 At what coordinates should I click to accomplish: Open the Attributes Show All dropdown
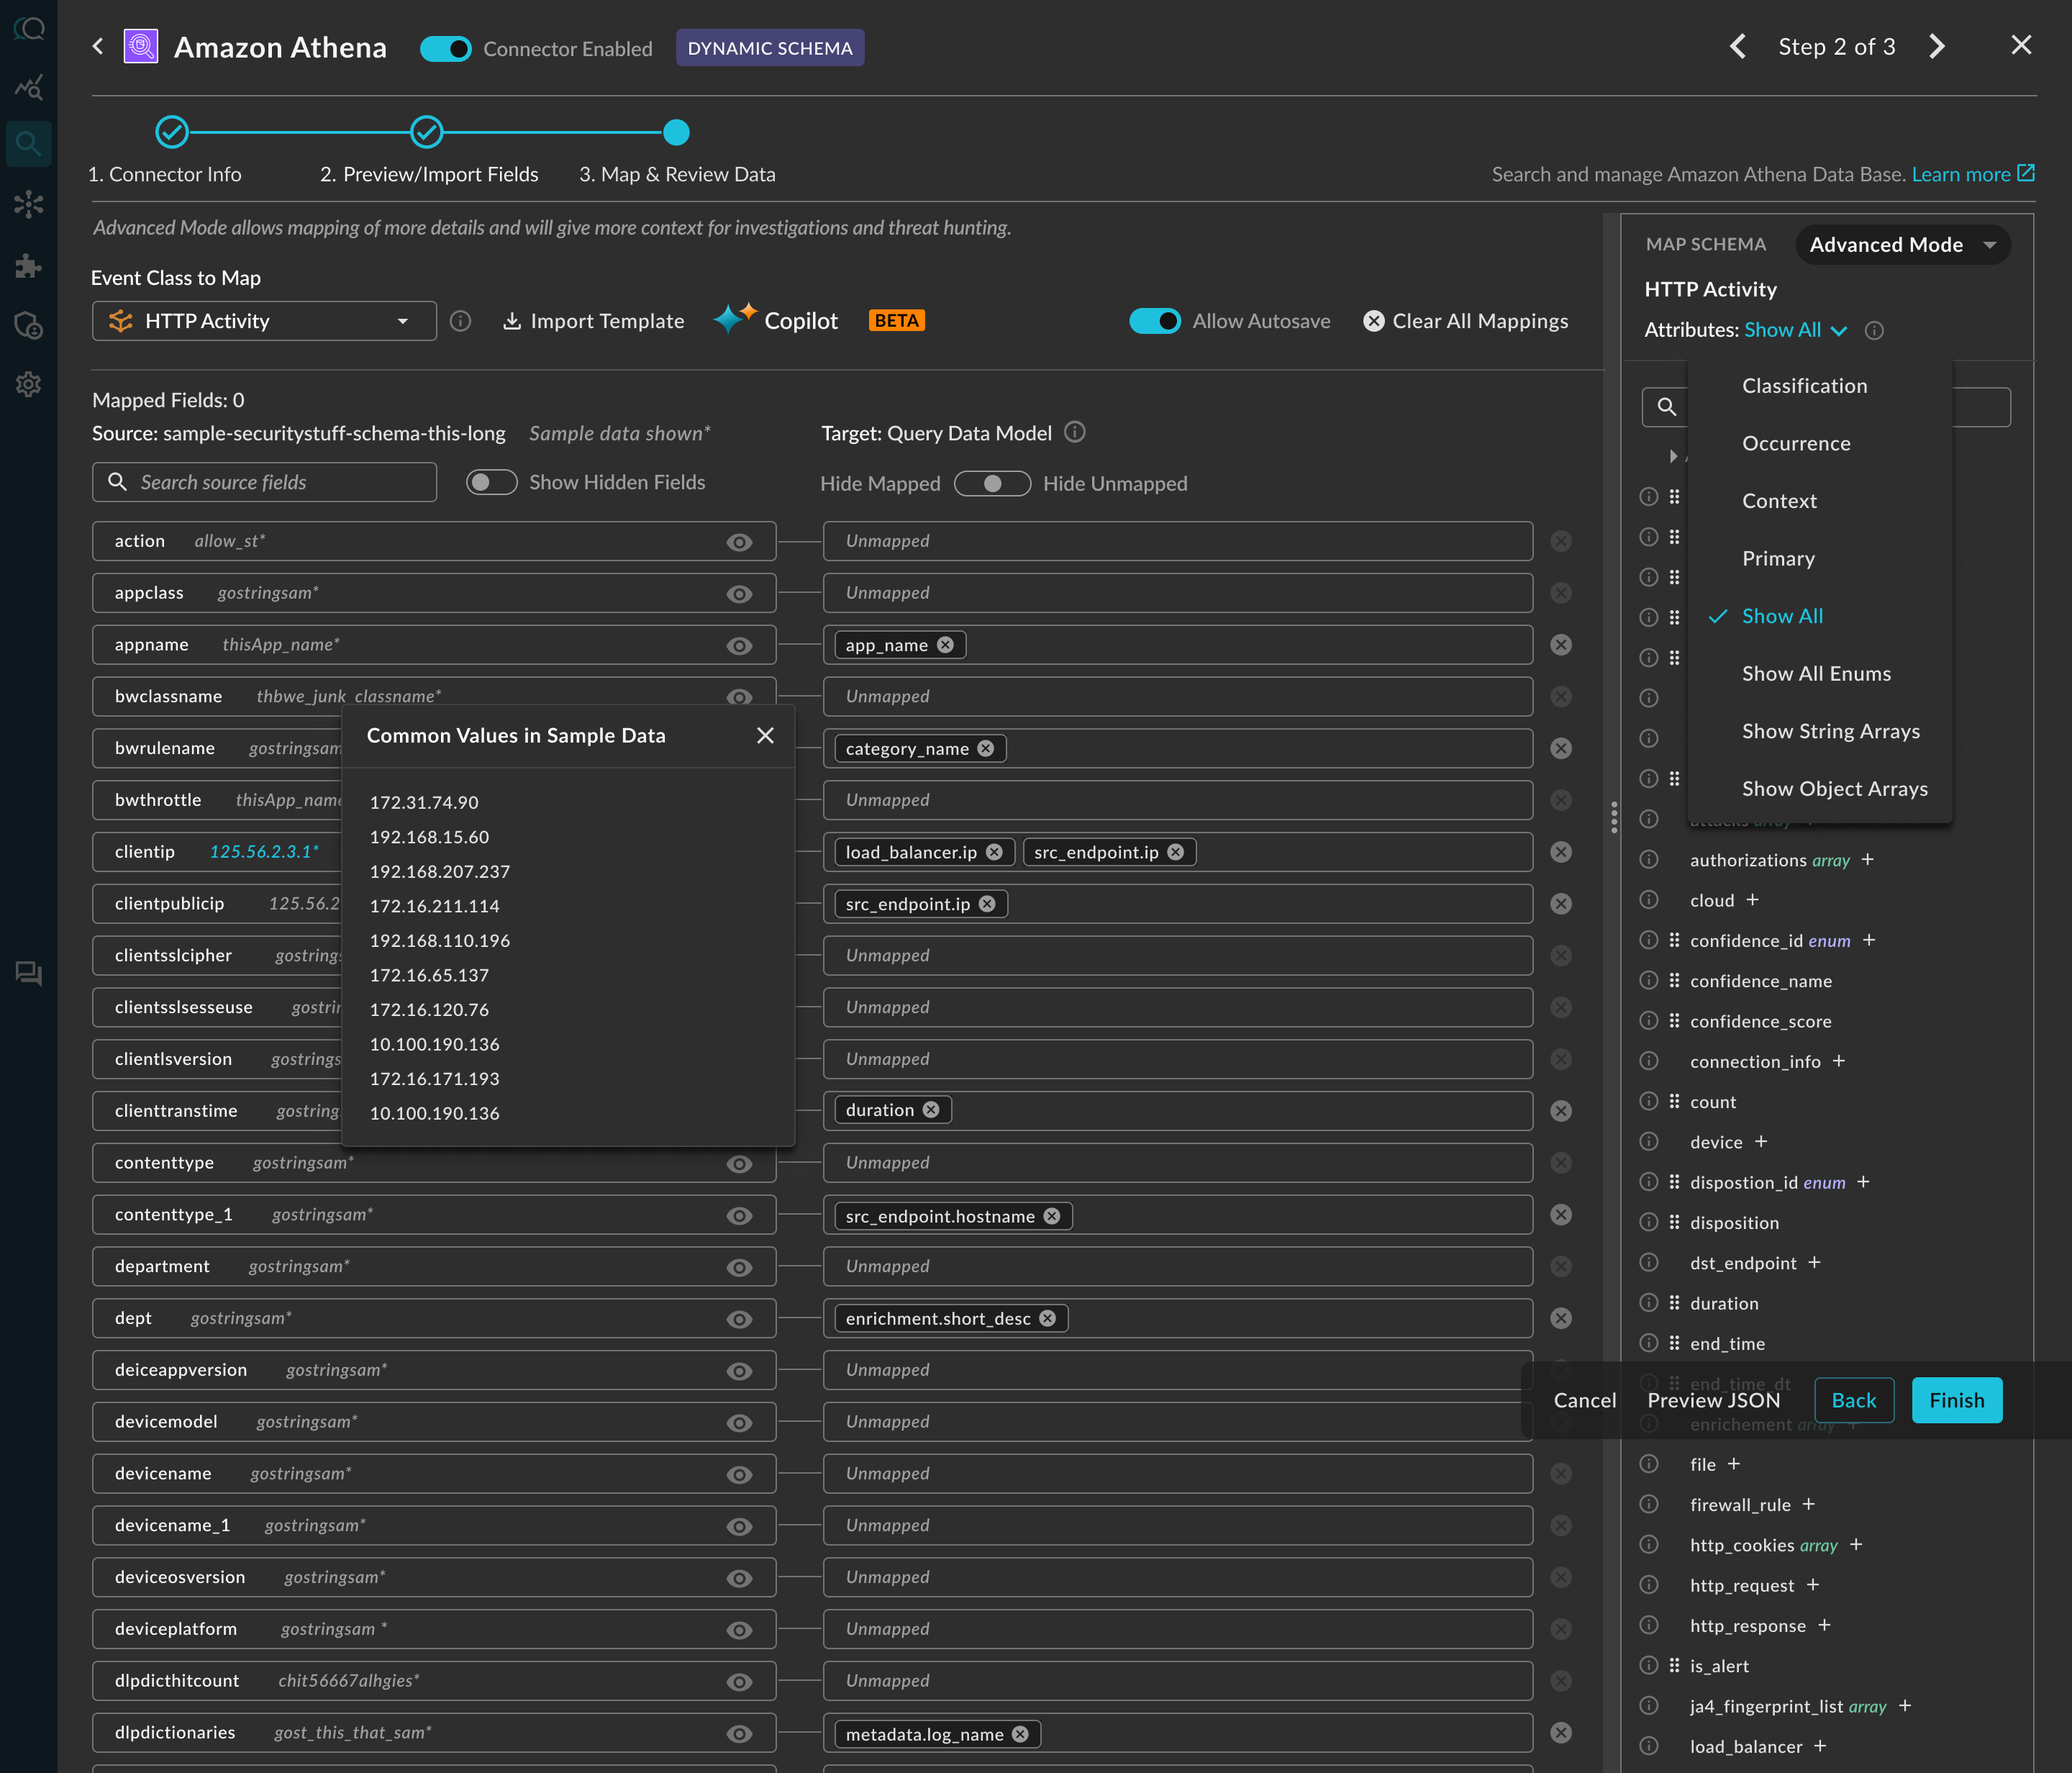click(x=1795, y=330)
